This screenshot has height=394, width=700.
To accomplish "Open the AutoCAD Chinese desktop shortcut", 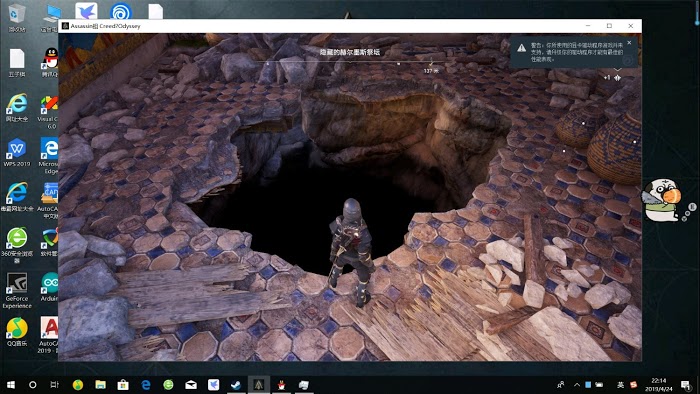I will point(48,200).
